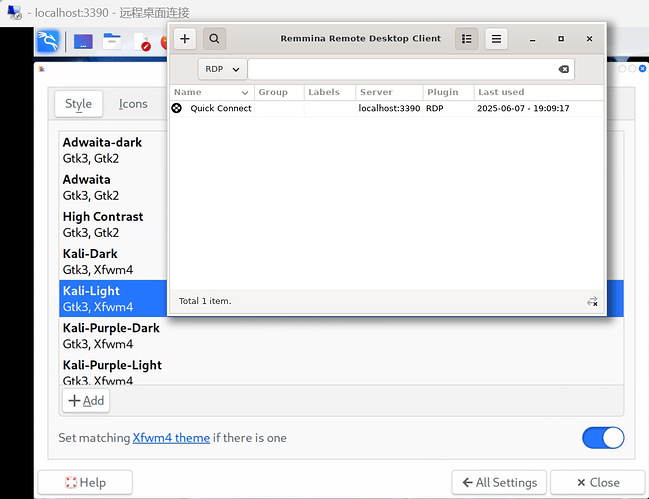Open Help in Appearance window
Screen dimensions: 649x499
point(85,482)
